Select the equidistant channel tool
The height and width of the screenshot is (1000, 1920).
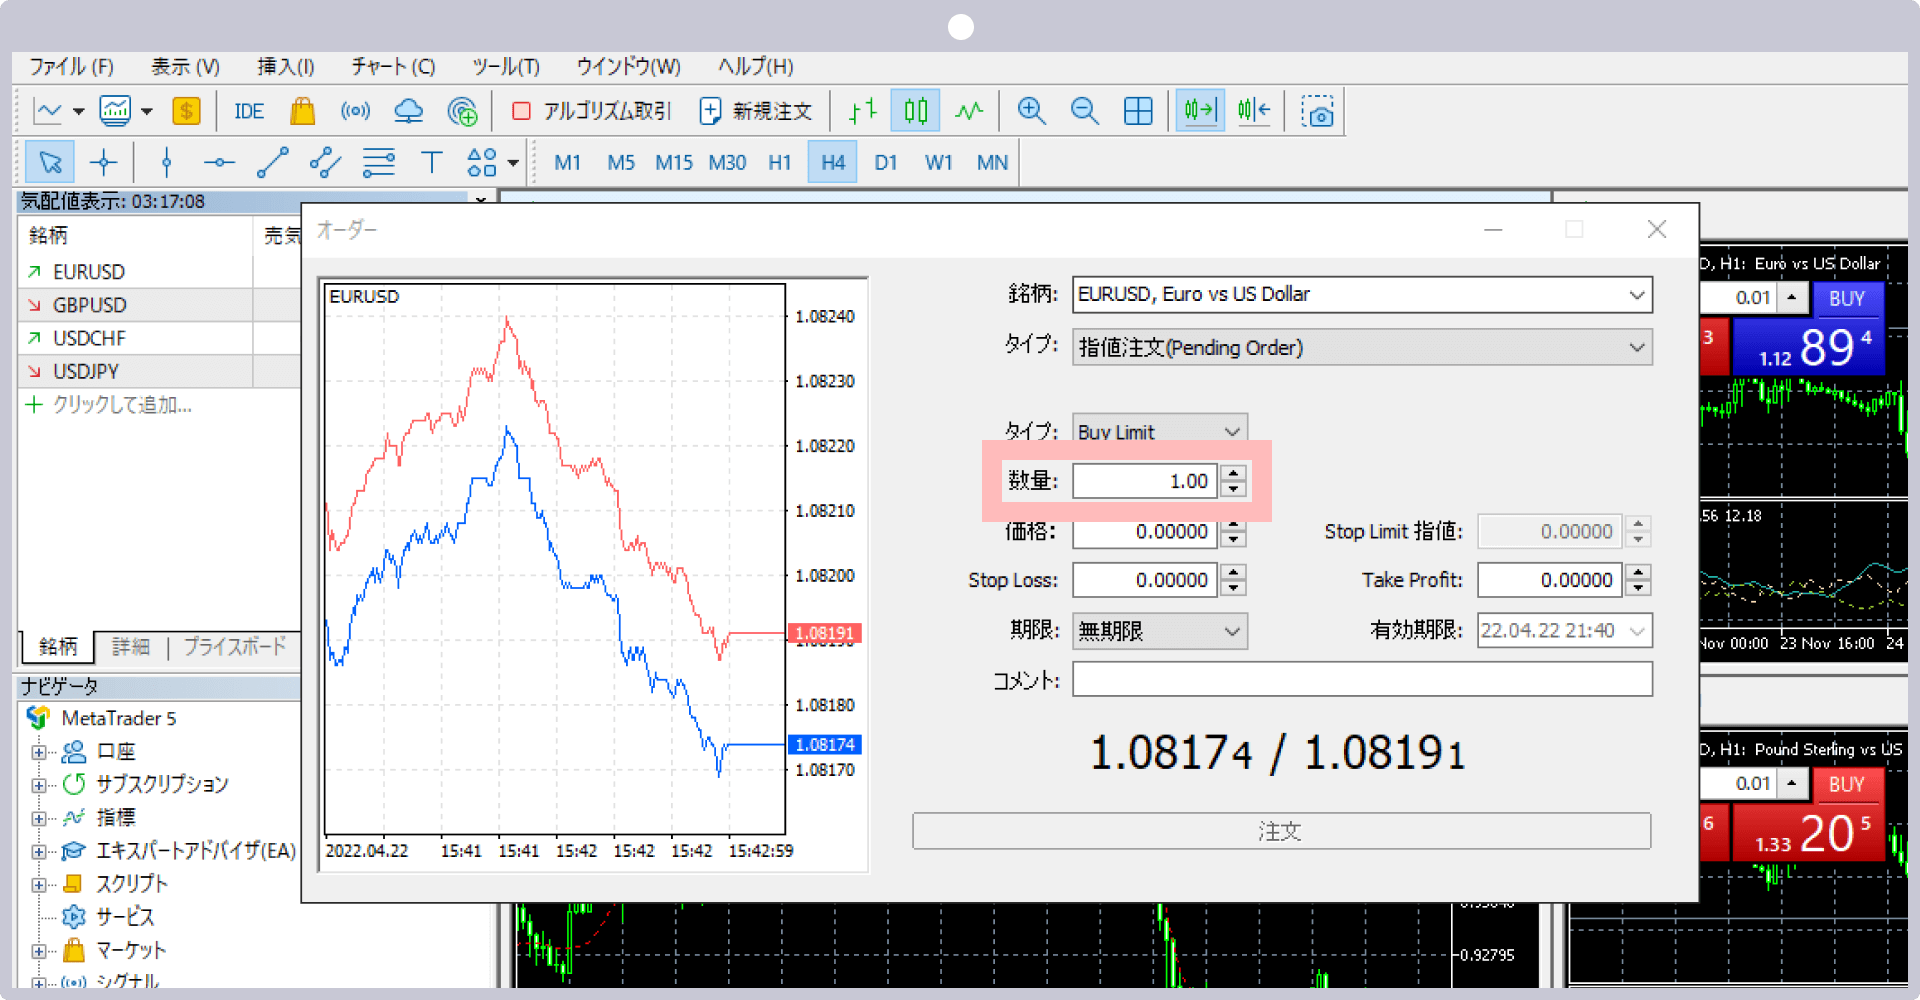(325, 162)
